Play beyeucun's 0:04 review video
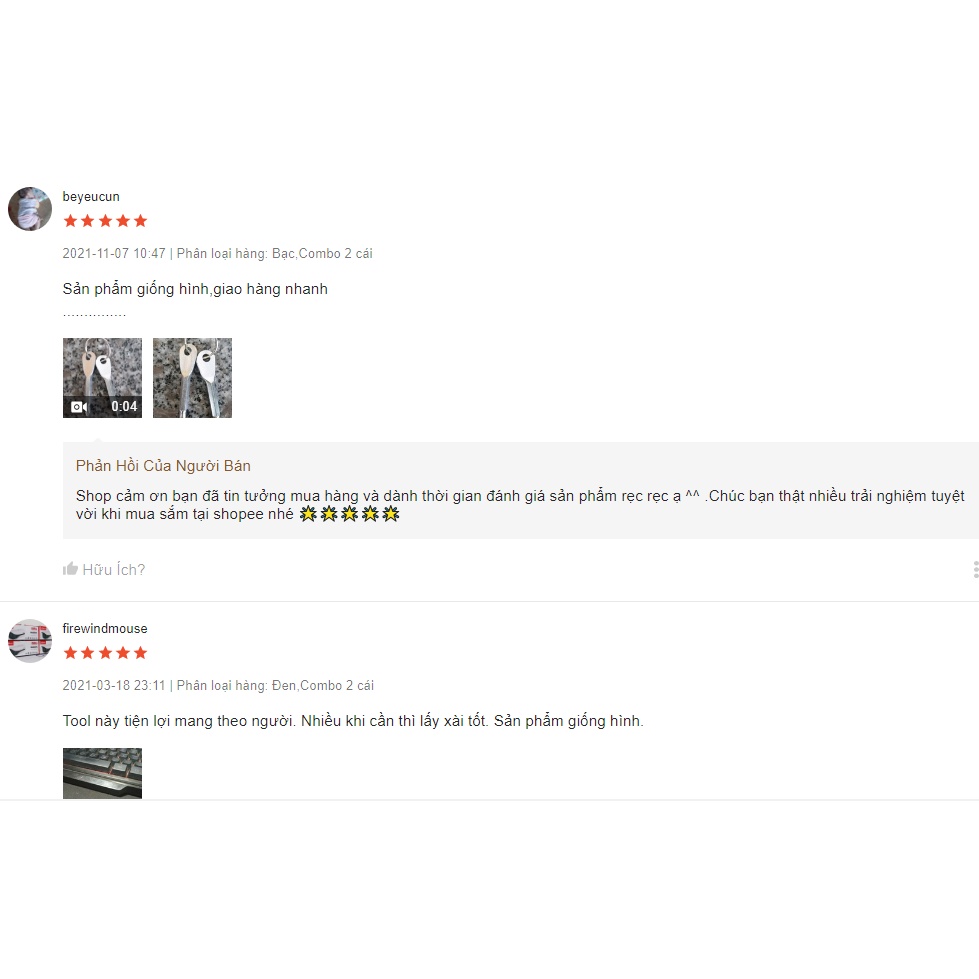The image size is (979, 979). pyautogui.click(x=102, y=378)
